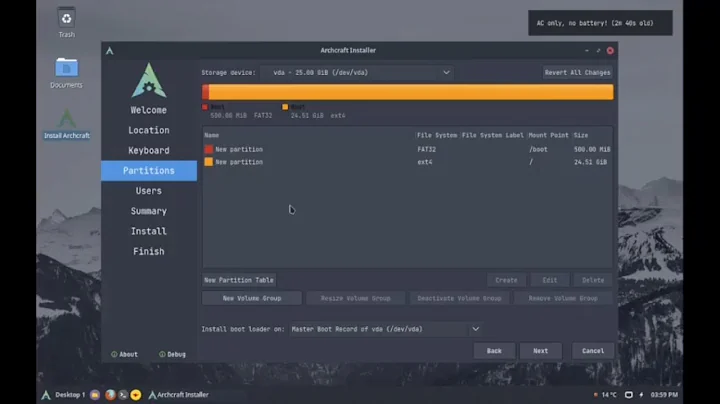Viewport: 720px width, 404px height.
Task: Click the yellow round taskbar launcher icon
Action: point(136,395)
